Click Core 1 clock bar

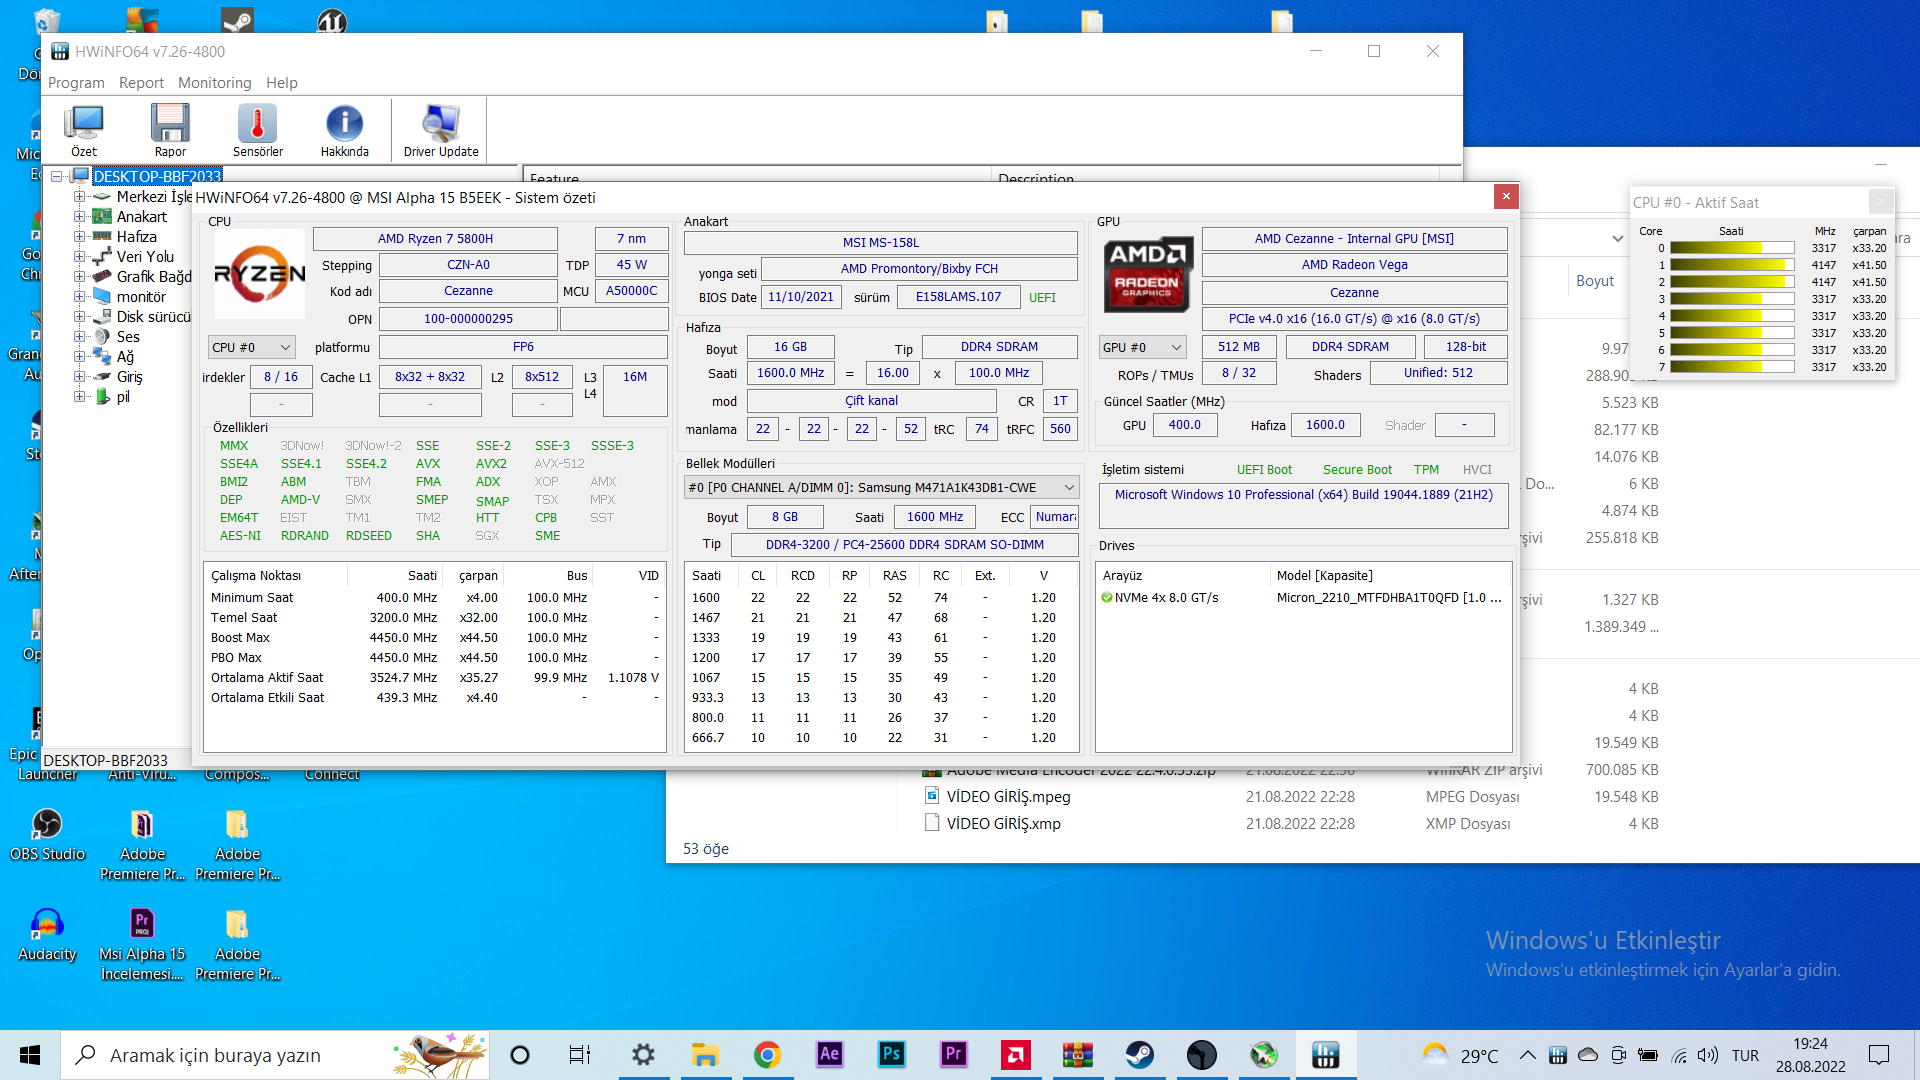[x=1732, y=265]
